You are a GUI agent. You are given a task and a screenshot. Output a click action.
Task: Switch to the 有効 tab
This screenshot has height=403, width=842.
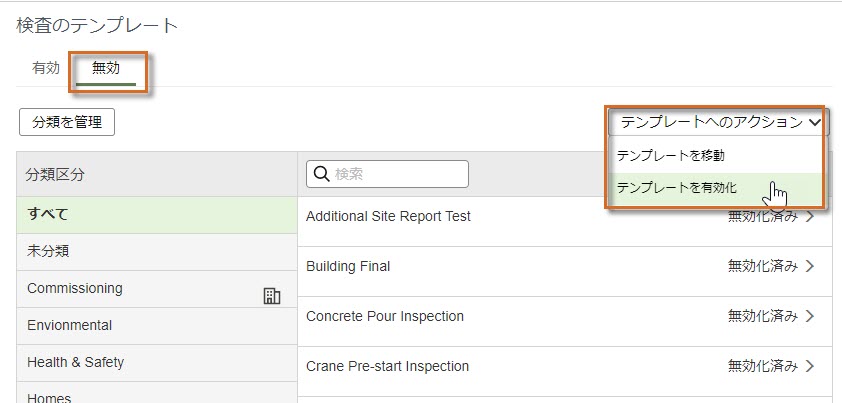(46, 68)
